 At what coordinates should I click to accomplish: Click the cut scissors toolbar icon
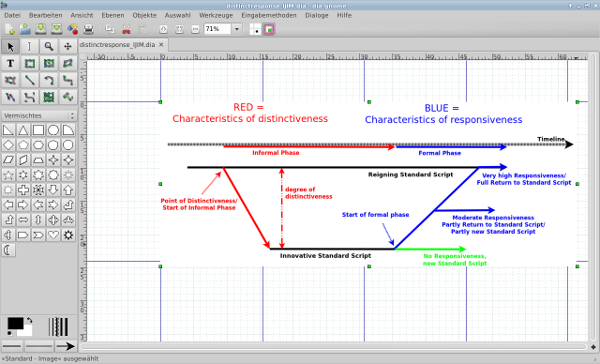coord(126,29)
